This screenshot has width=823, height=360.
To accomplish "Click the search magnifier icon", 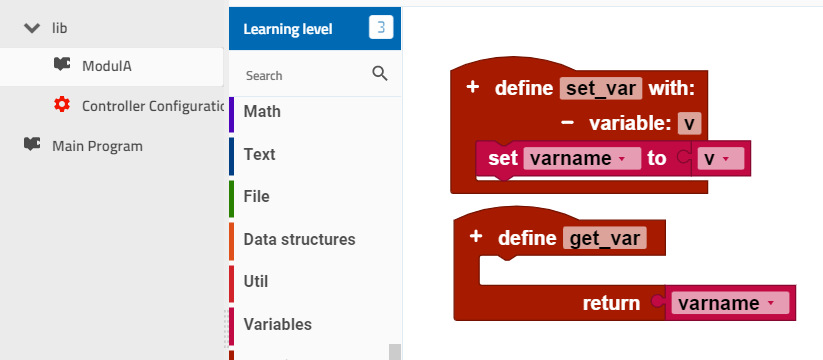I will pos(379,74).
